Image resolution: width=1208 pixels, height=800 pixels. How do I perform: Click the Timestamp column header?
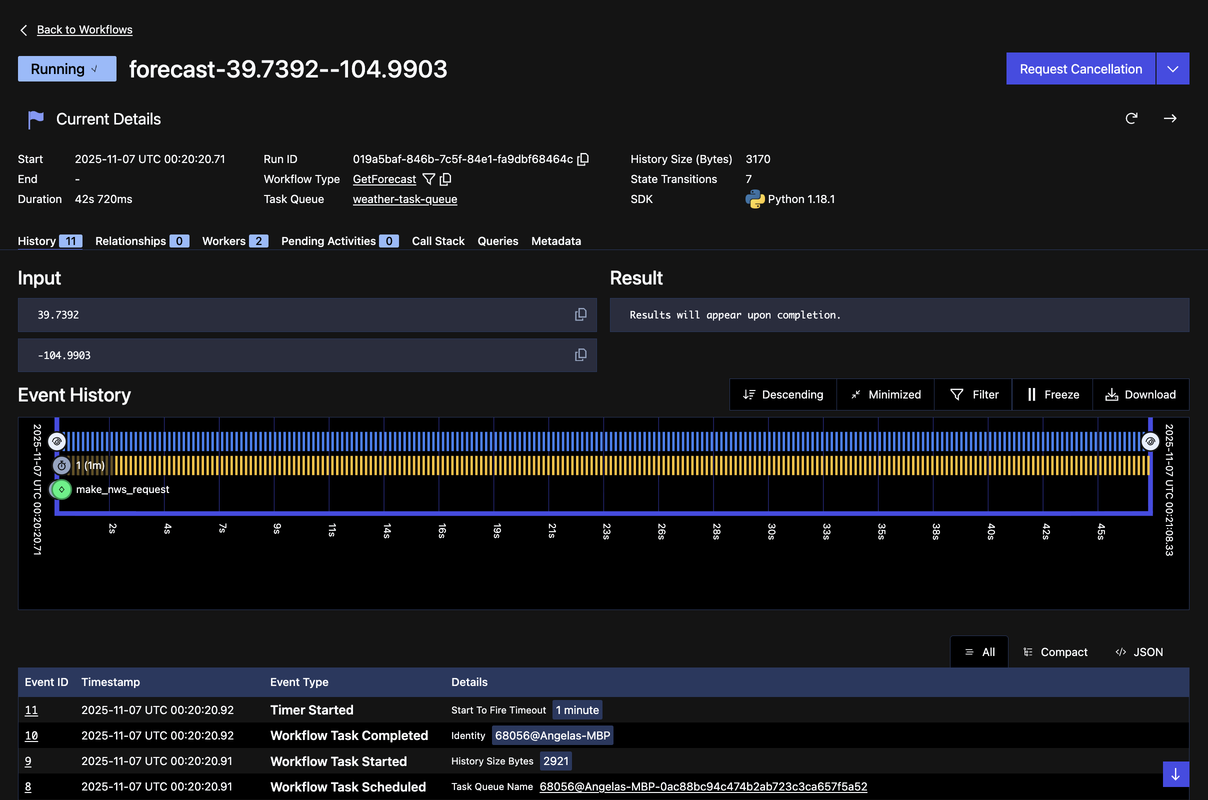click(x=111, y=682)
